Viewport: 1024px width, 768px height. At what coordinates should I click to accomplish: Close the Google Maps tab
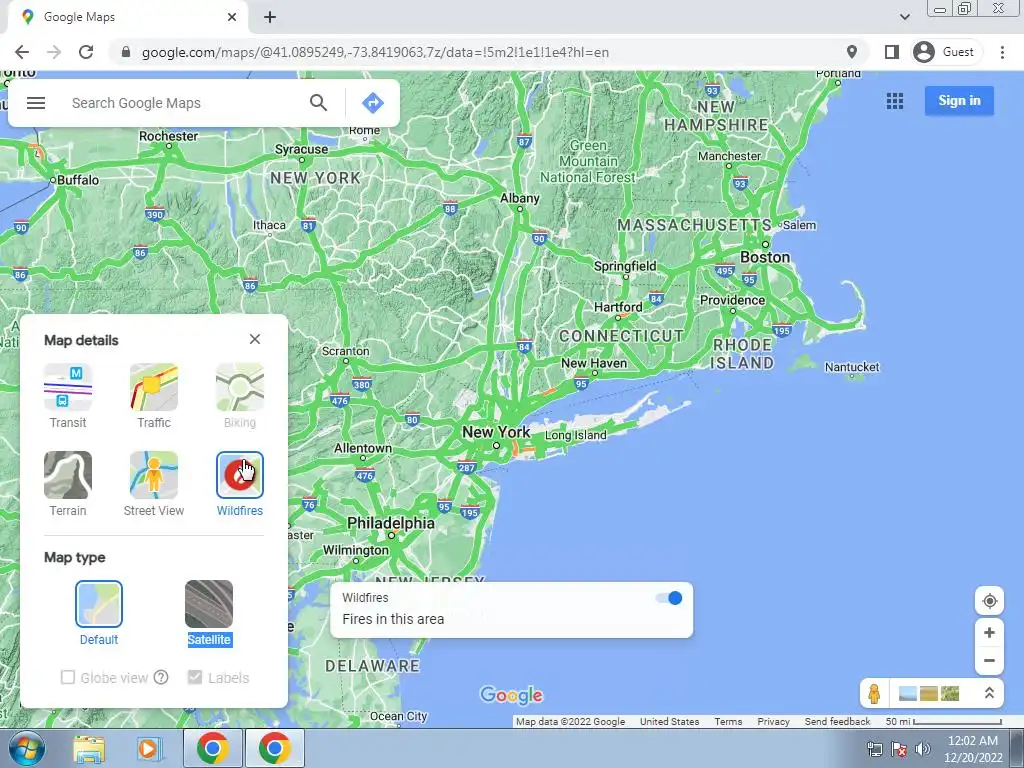(x=232, y=17)
